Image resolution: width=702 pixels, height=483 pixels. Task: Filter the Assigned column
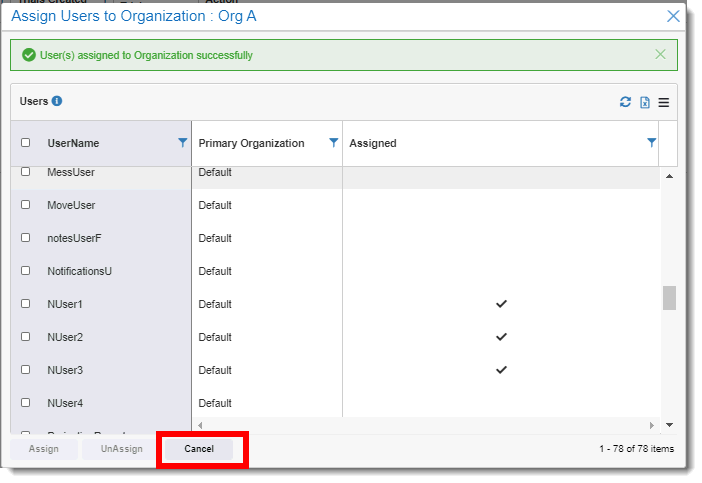(651, 143)
